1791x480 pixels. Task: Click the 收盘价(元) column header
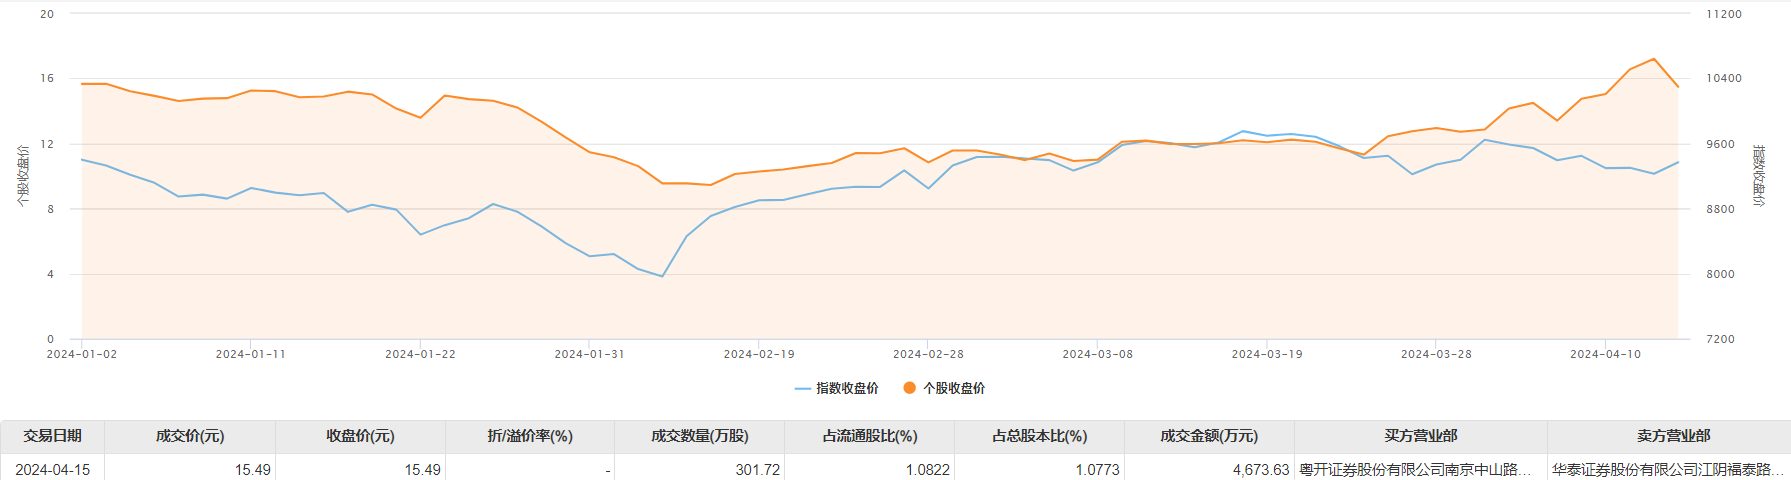point(360,436)
